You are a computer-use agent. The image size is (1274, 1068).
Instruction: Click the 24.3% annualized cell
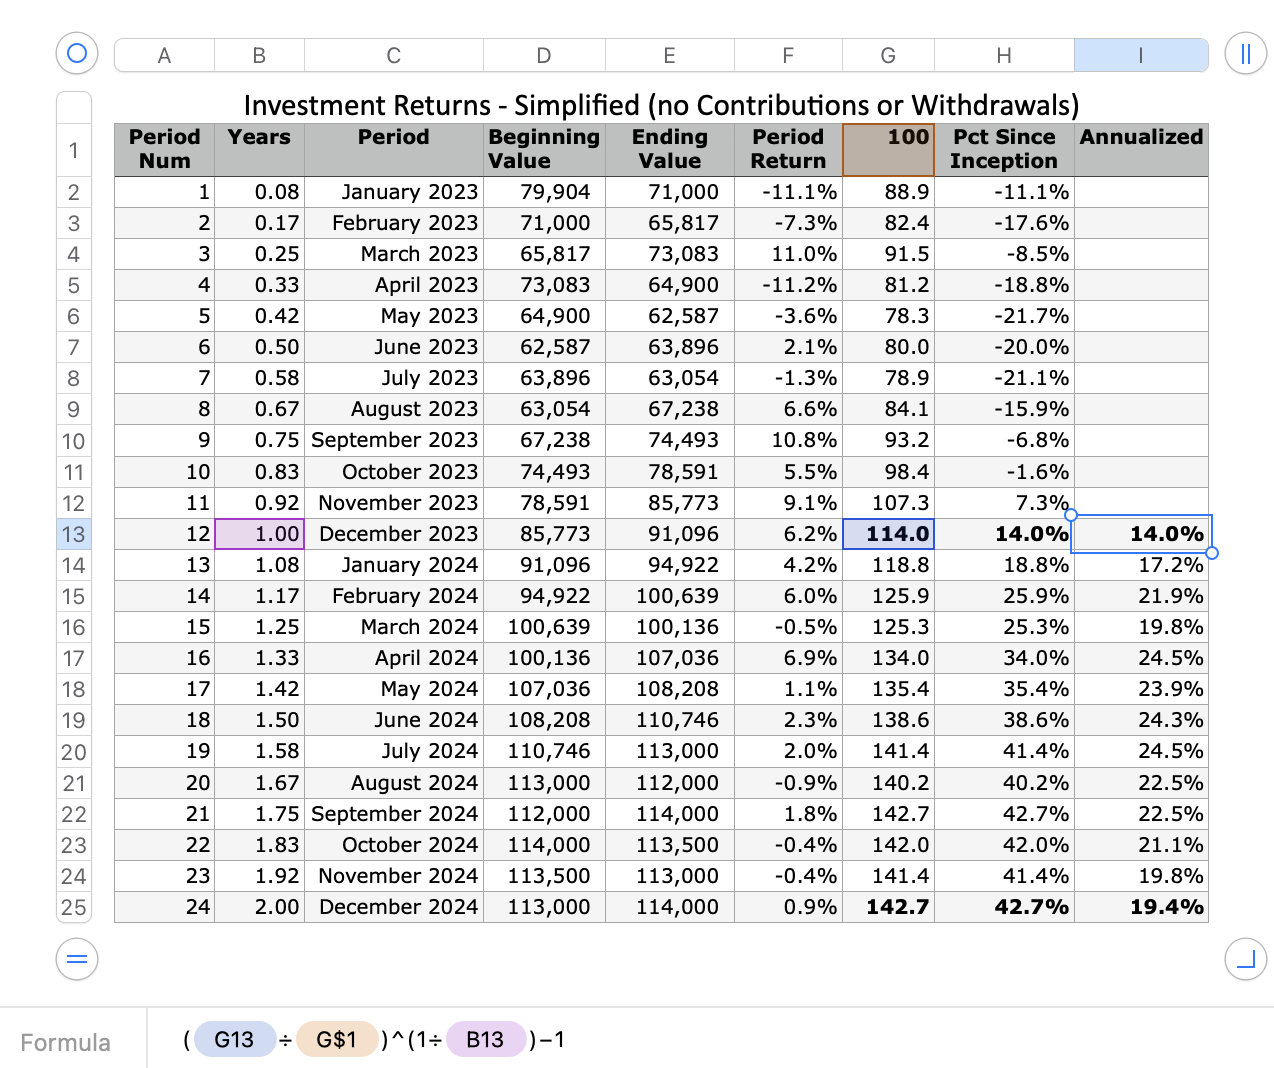(x=1141, y=720)
